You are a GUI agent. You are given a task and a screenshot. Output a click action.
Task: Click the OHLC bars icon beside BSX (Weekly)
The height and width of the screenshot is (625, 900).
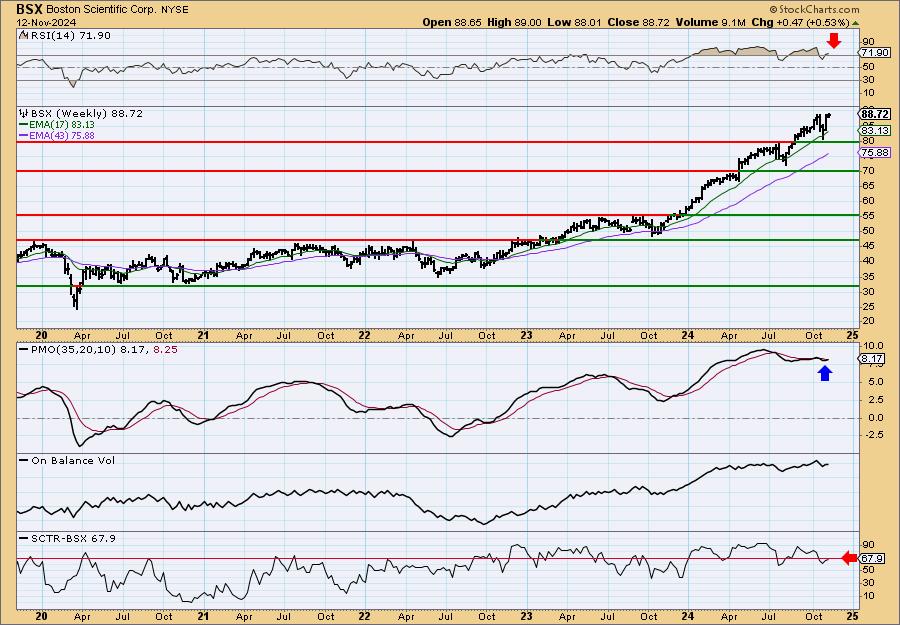[24, 113]
